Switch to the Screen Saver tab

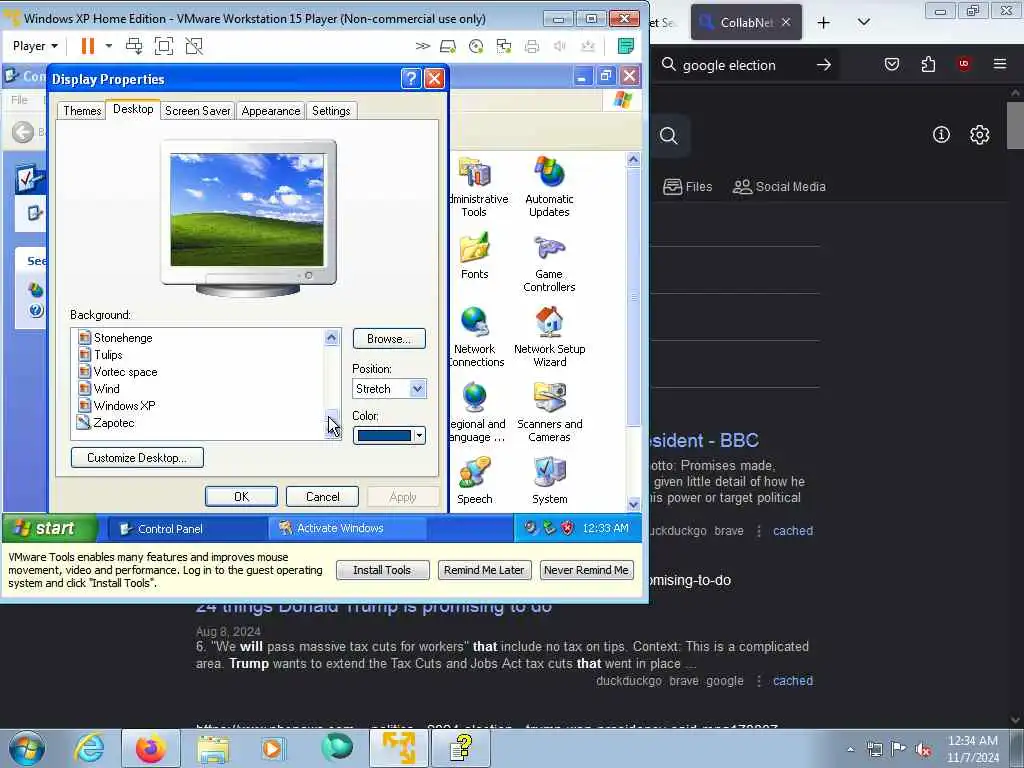(x=197, y=110)
